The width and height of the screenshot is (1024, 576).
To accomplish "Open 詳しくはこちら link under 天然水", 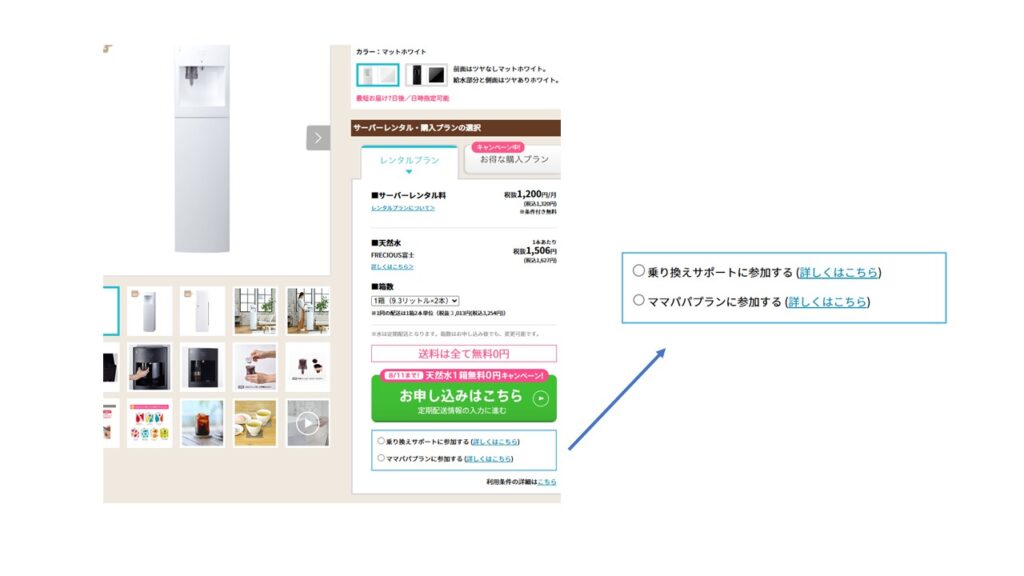I will (x=392, y=266).
